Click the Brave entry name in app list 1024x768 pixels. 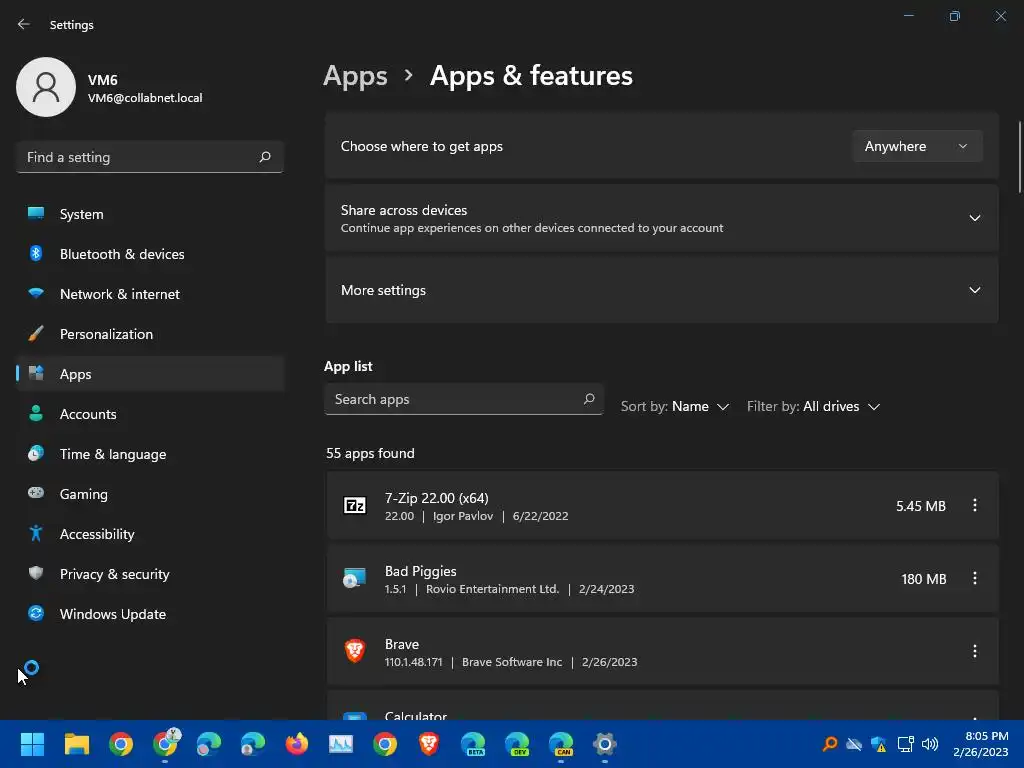point(402,645)
